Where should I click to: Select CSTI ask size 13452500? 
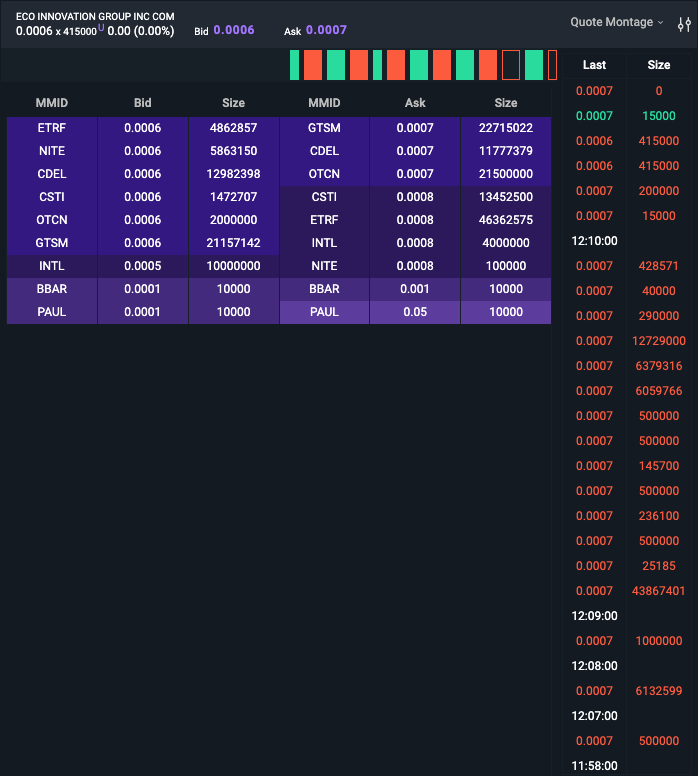(x=506, y=197)
